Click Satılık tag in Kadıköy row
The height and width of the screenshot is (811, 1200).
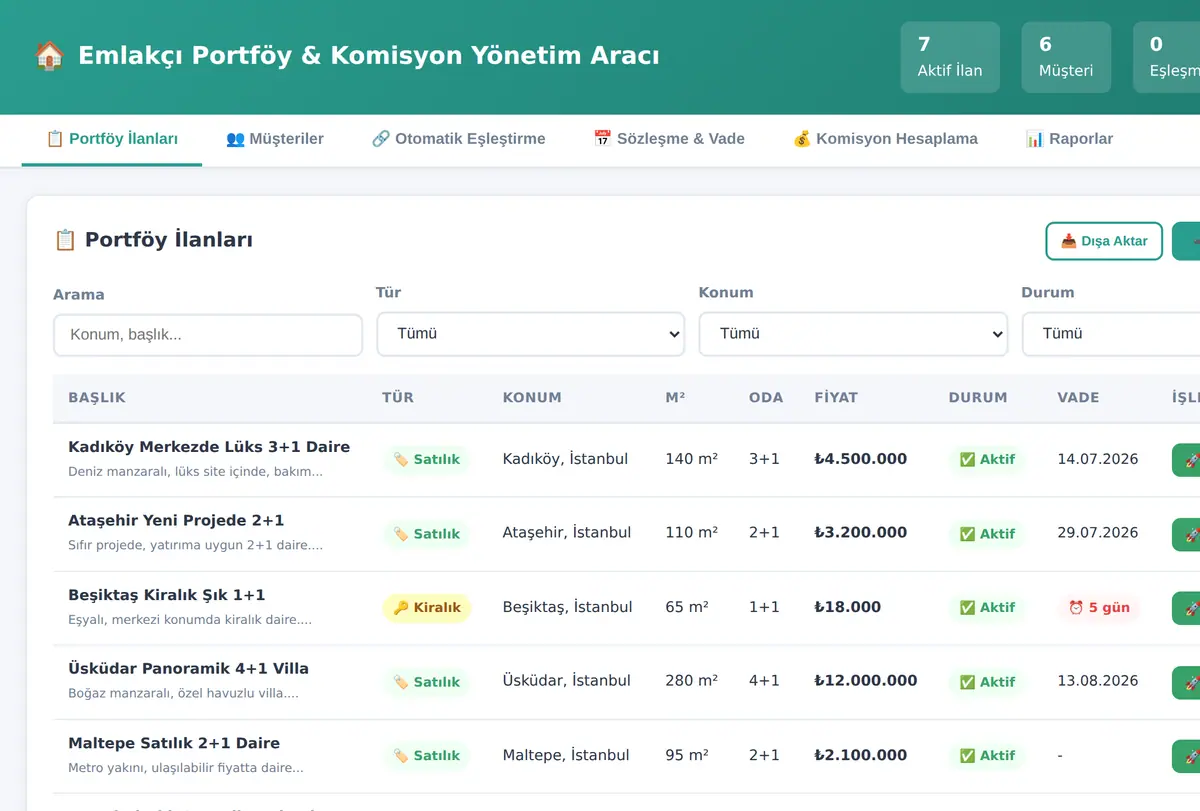click(426, 460)
